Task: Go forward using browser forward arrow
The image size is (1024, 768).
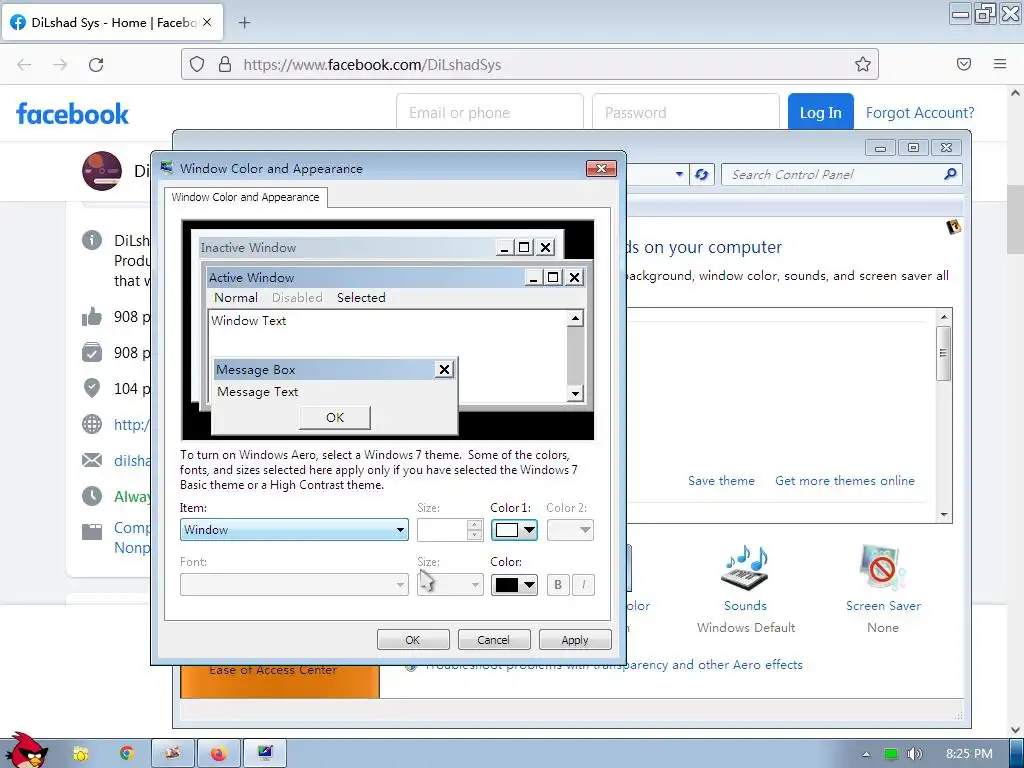Action: 60,65
